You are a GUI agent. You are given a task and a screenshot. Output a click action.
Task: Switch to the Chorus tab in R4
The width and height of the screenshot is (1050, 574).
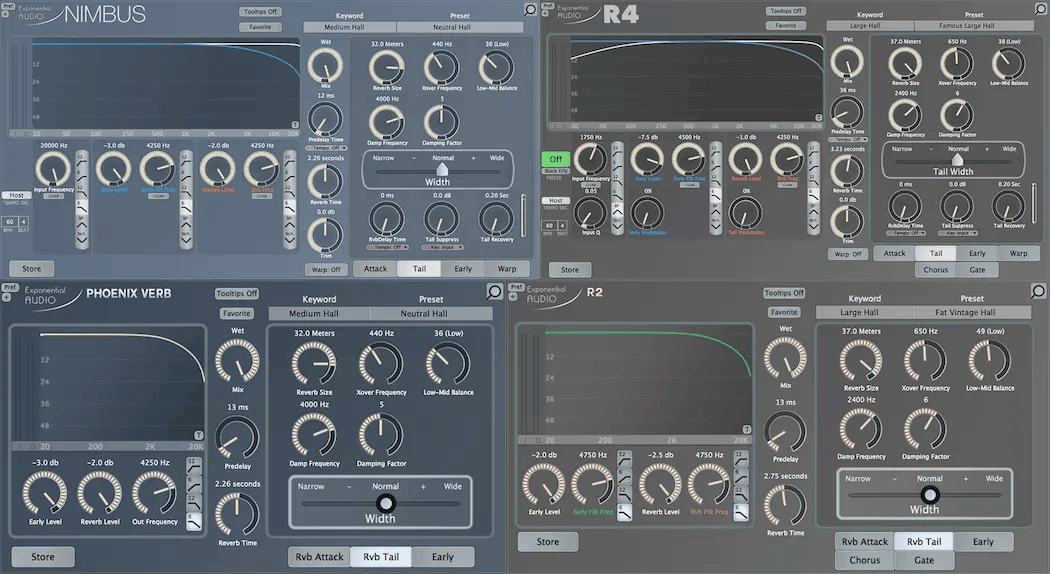click(x=935, y=270)
